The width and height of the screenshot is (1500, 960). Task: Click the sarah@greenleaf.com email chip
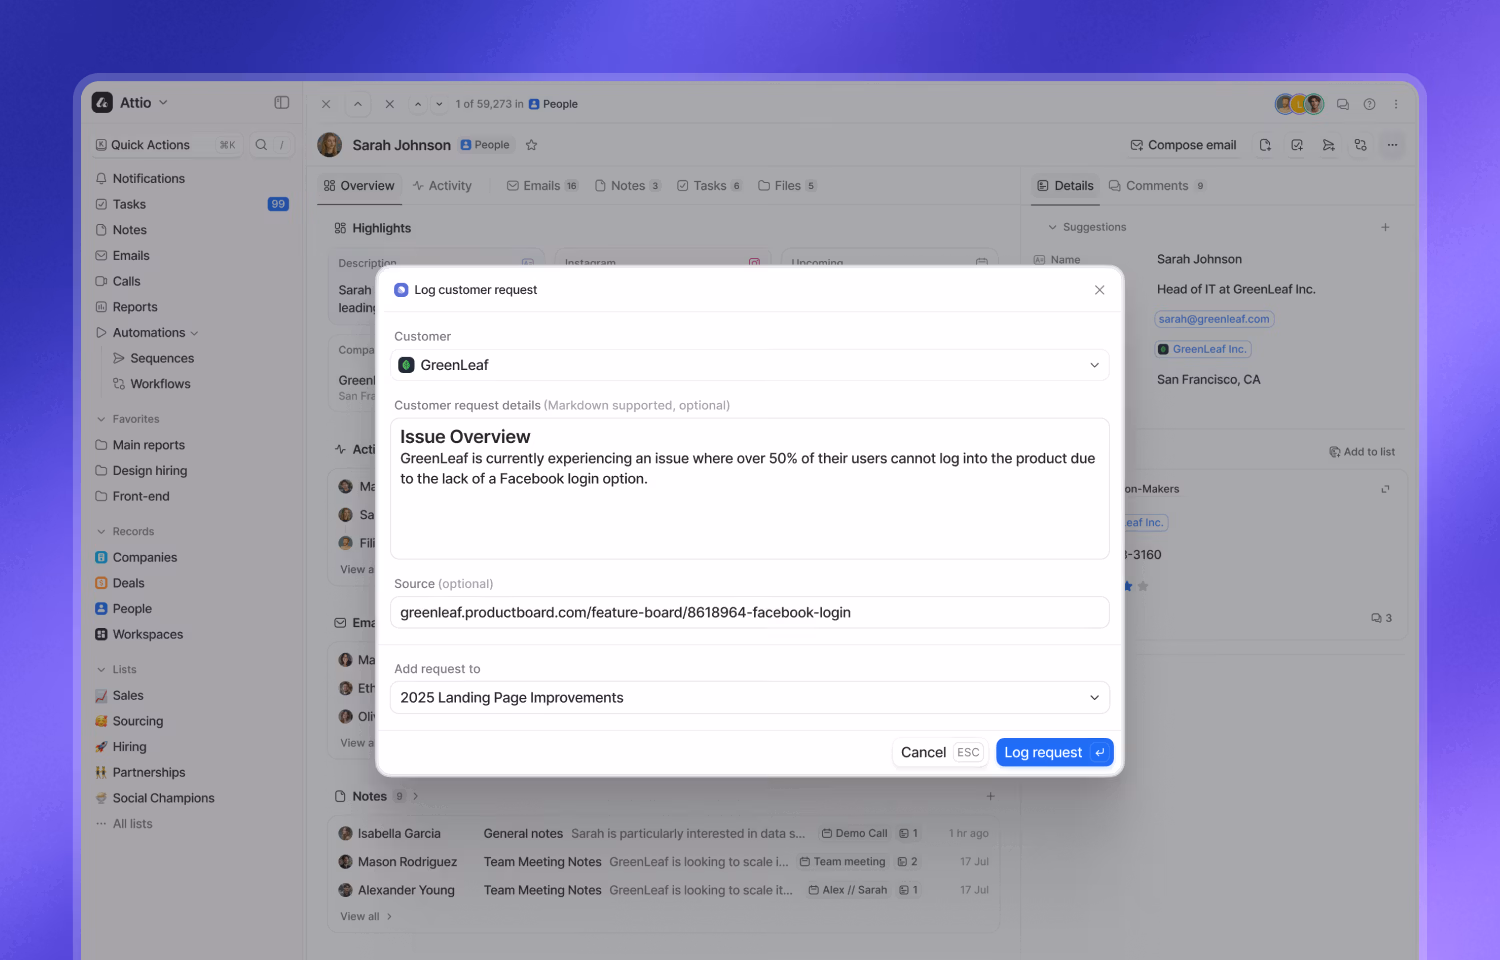pos(1214,320)
